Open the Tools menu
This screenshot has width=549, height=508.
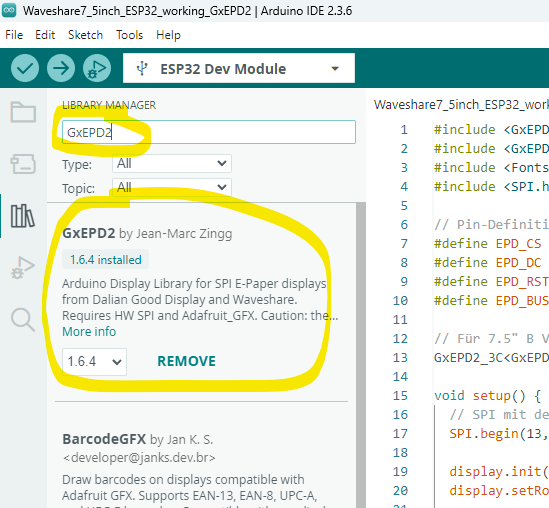(x=130, y=35)
